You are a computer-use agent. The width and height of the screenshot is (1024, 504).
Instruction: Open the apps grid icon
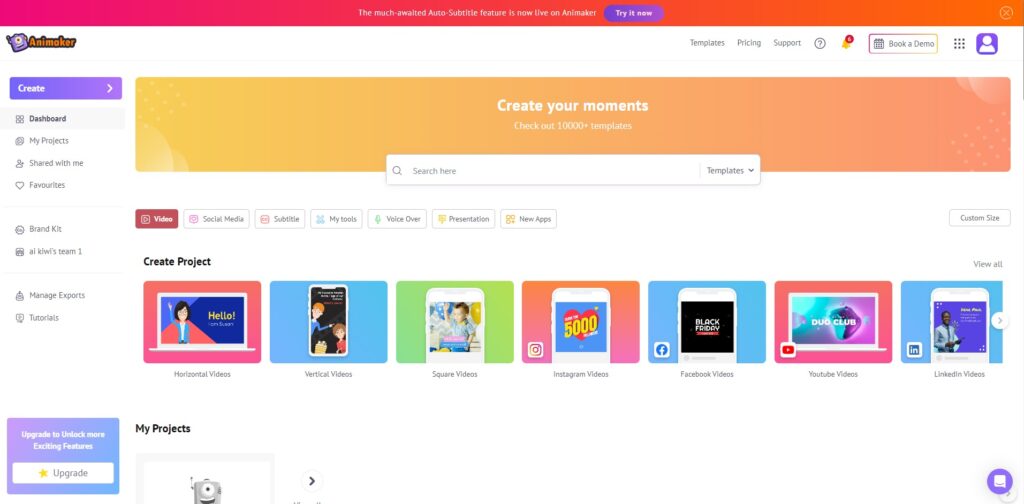click(x=959, y=44)
